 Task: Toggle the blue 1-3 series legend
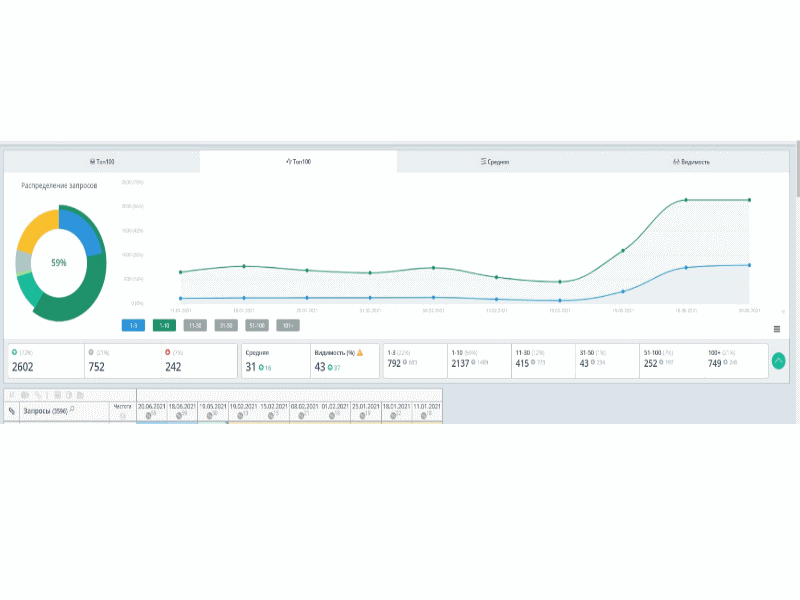click(133, 326)
